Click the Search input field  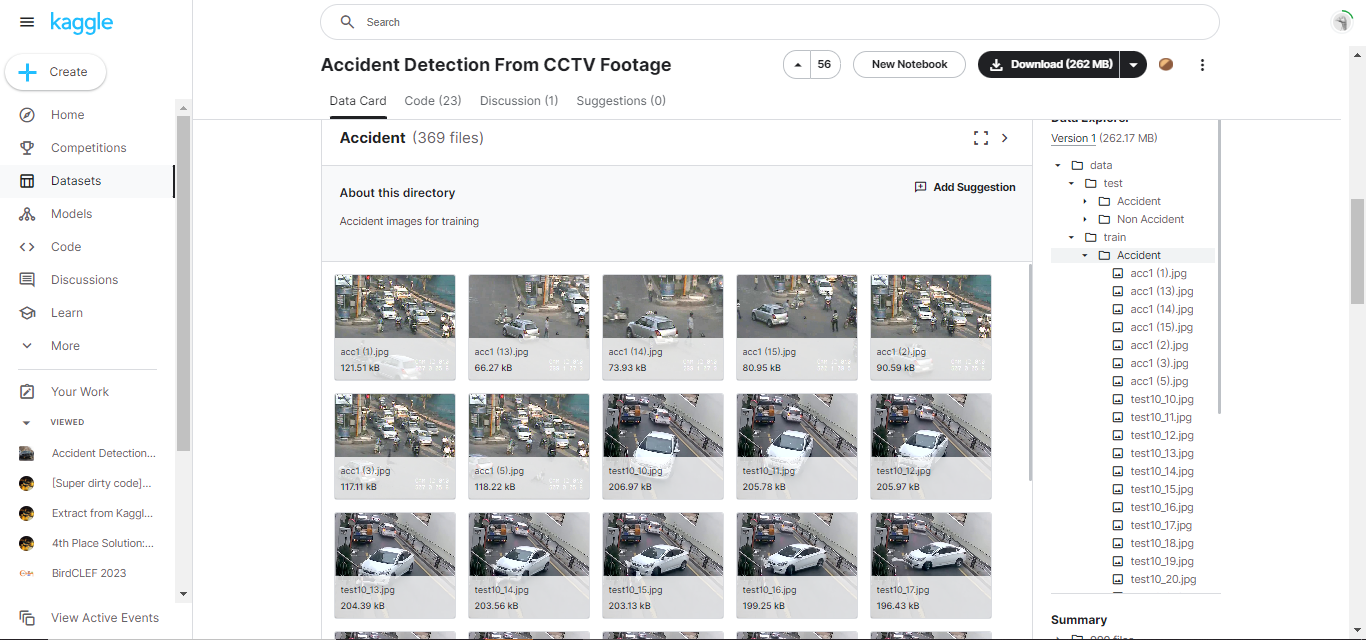(x=769, y=22)
